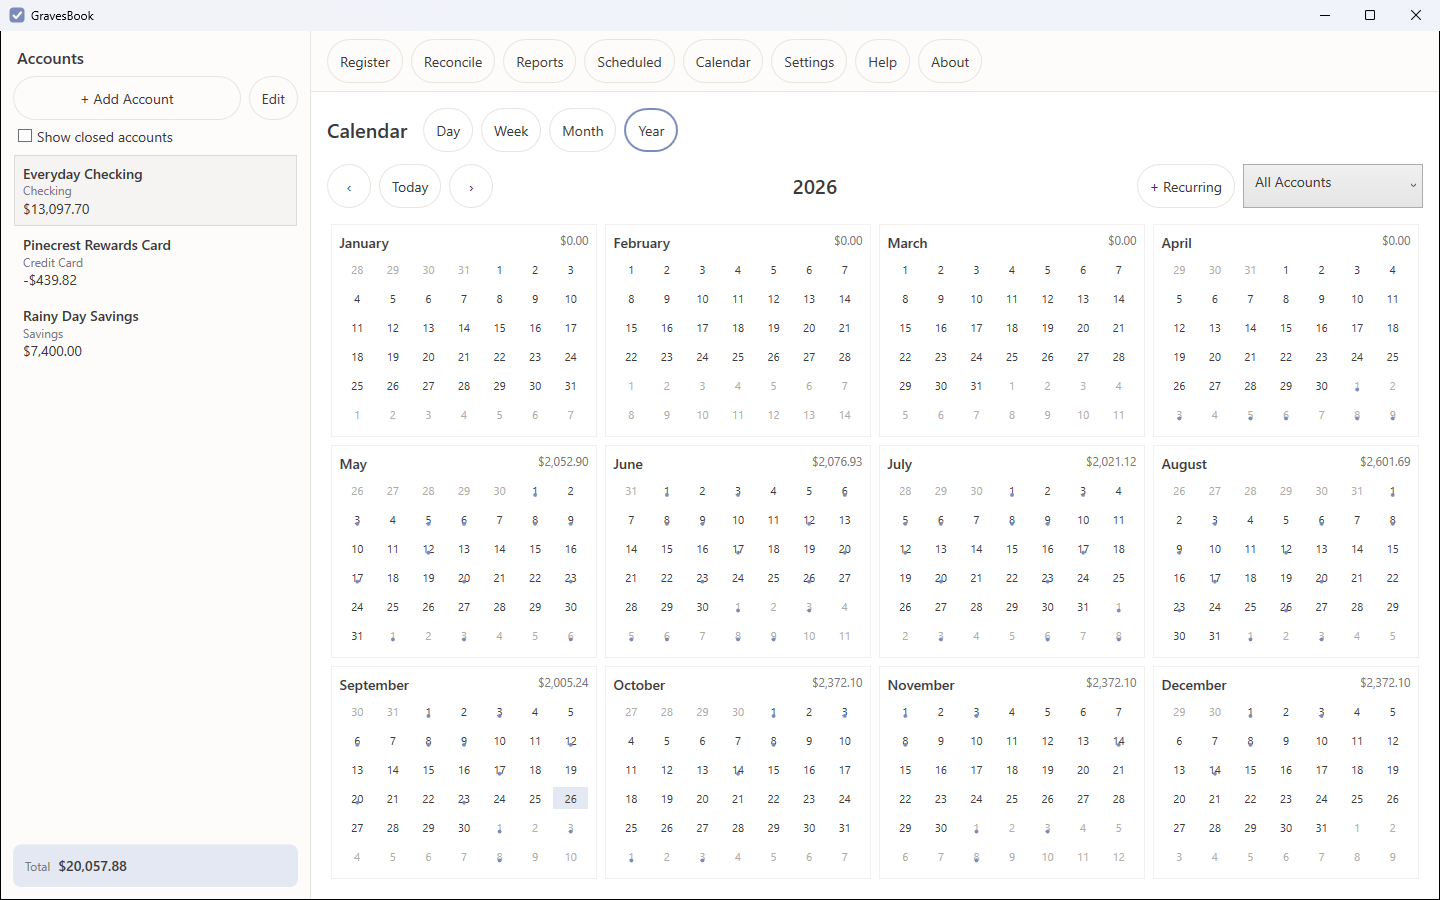Click the September total $2,005.24
The width and height of the screenshot is (1440, 900).
563,683
